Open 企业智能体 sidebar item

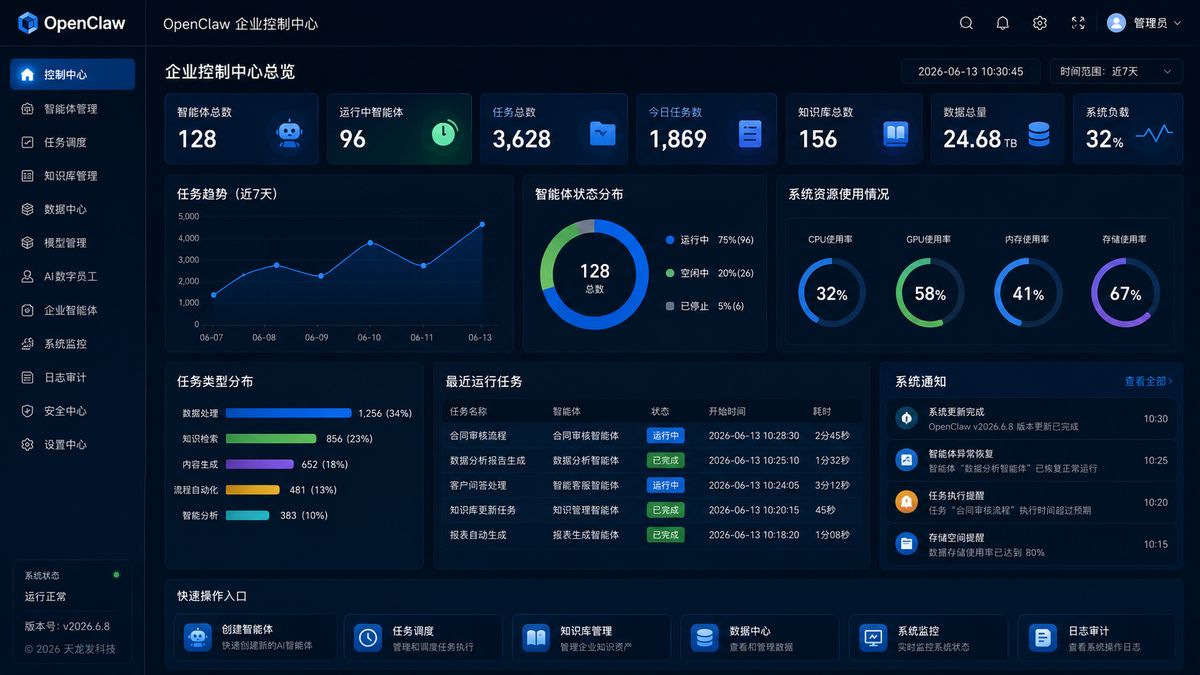pyautogui.click(x=73, y=310)
